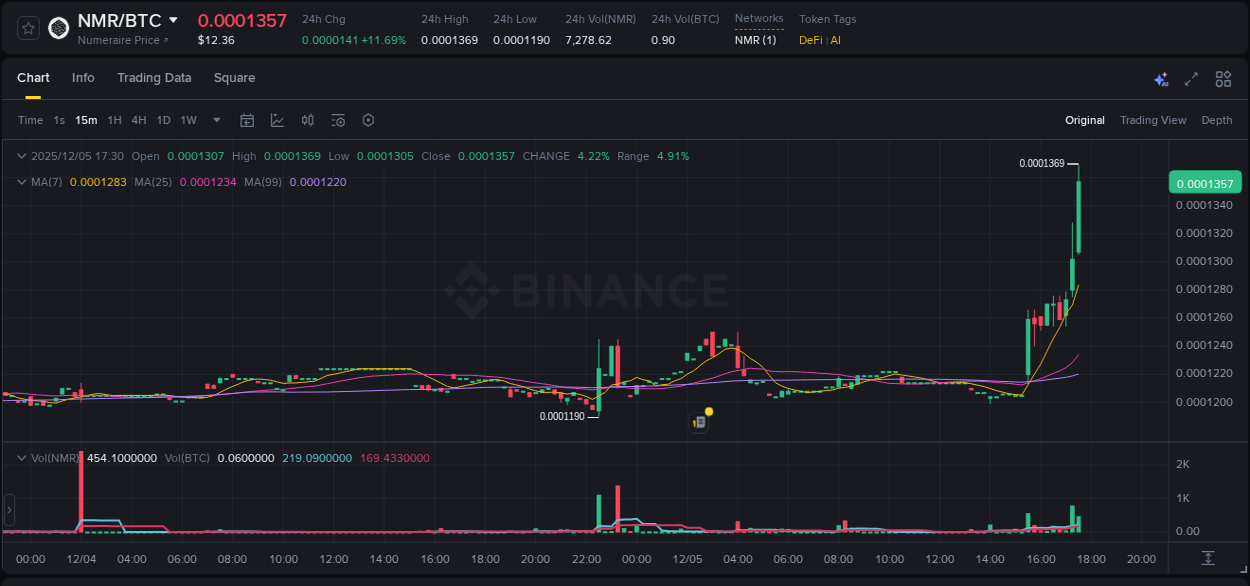
Task: Open the Info tab
Action: pos(83,78)
